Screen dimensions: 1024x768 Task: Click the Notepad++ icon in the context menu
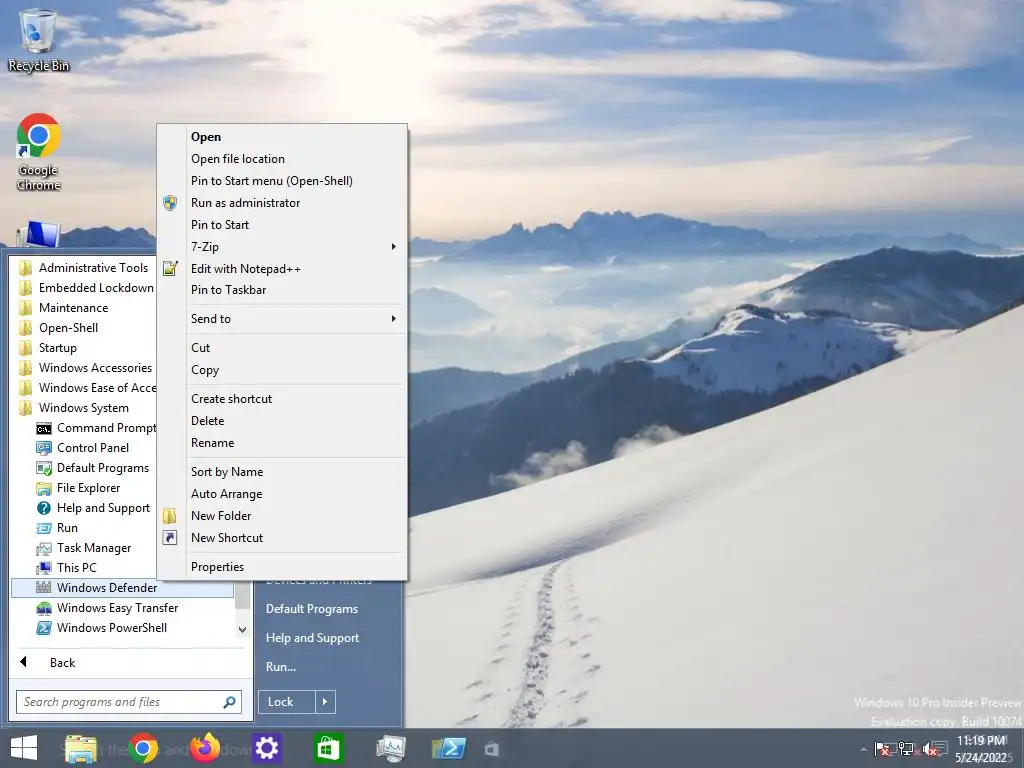[x=170, y=268]
